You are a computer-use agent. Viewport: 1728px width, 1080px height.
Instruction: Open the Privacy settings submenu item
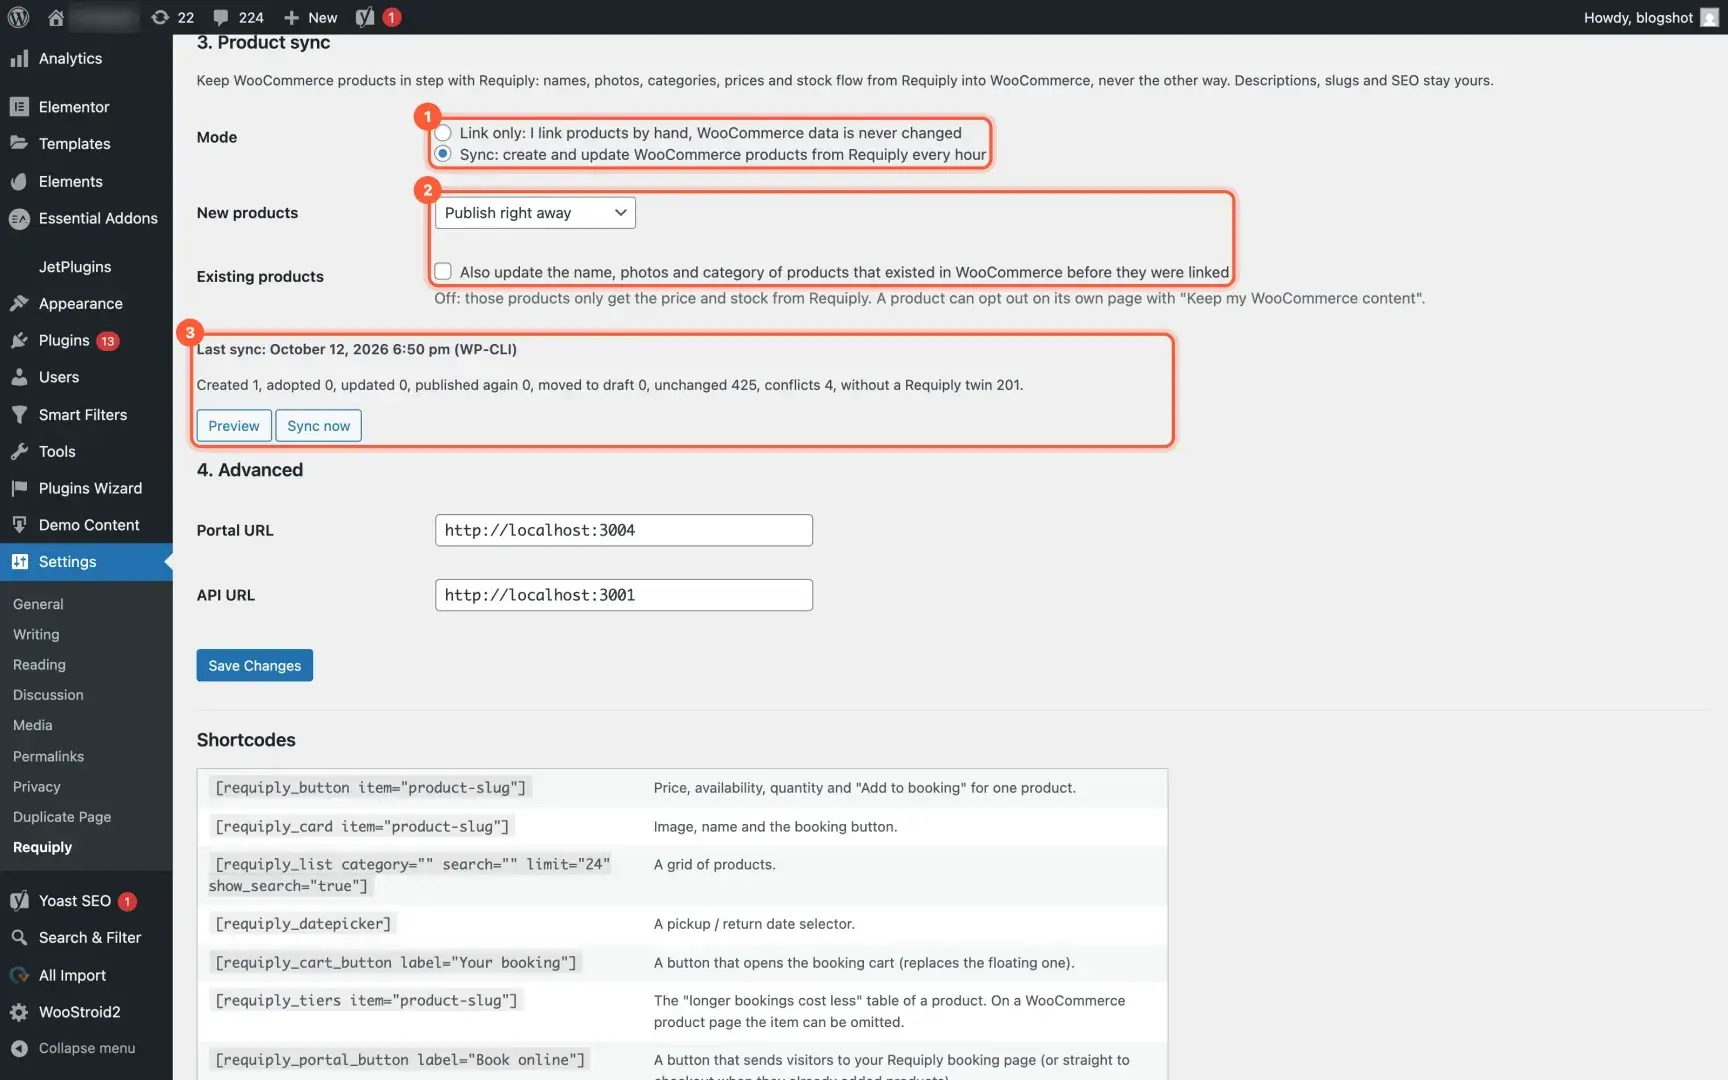point(37,787)
